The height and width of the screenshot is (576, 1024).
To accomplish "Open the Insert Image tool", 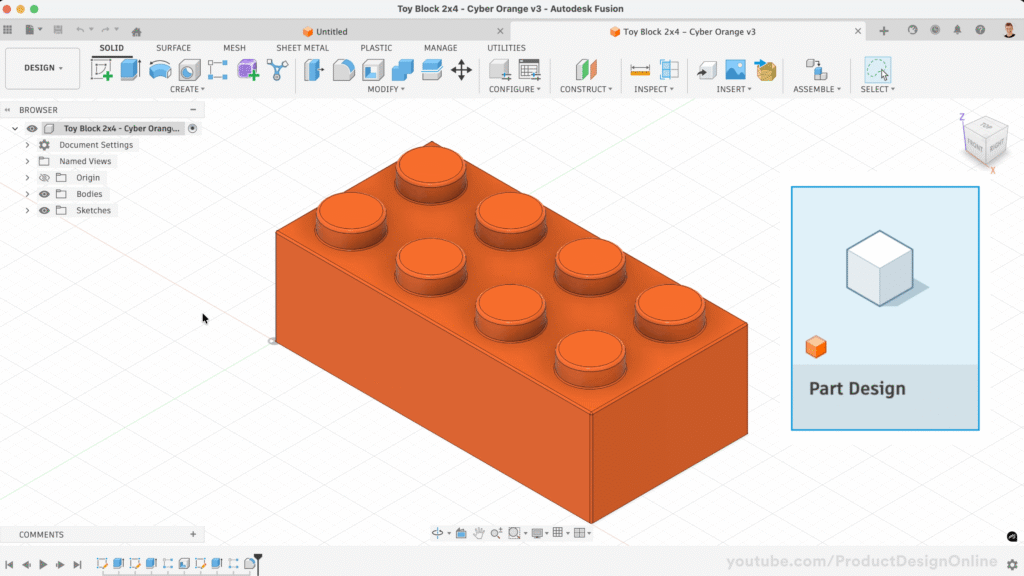I will pyautogui.click(x=736, y=70).
